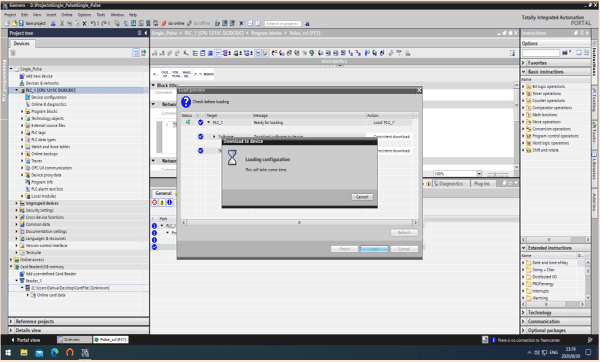Click the Save project toolbar button
This screenshot has height=362, width=600.
point(32,23)
